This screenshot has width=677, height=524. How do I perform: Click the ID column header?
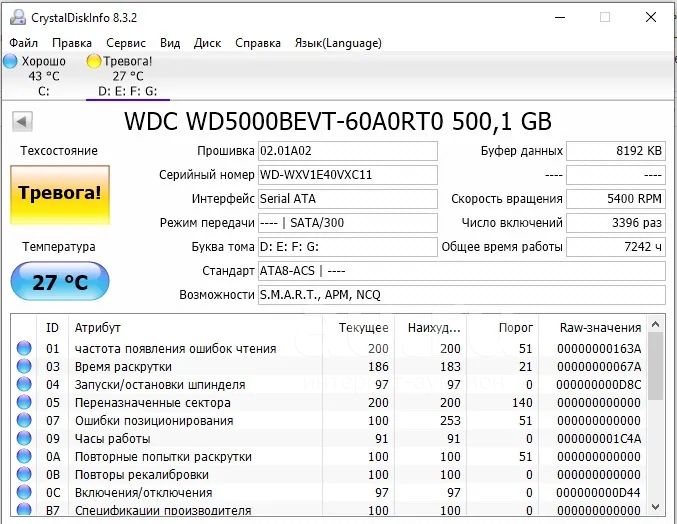click(52, 328)
